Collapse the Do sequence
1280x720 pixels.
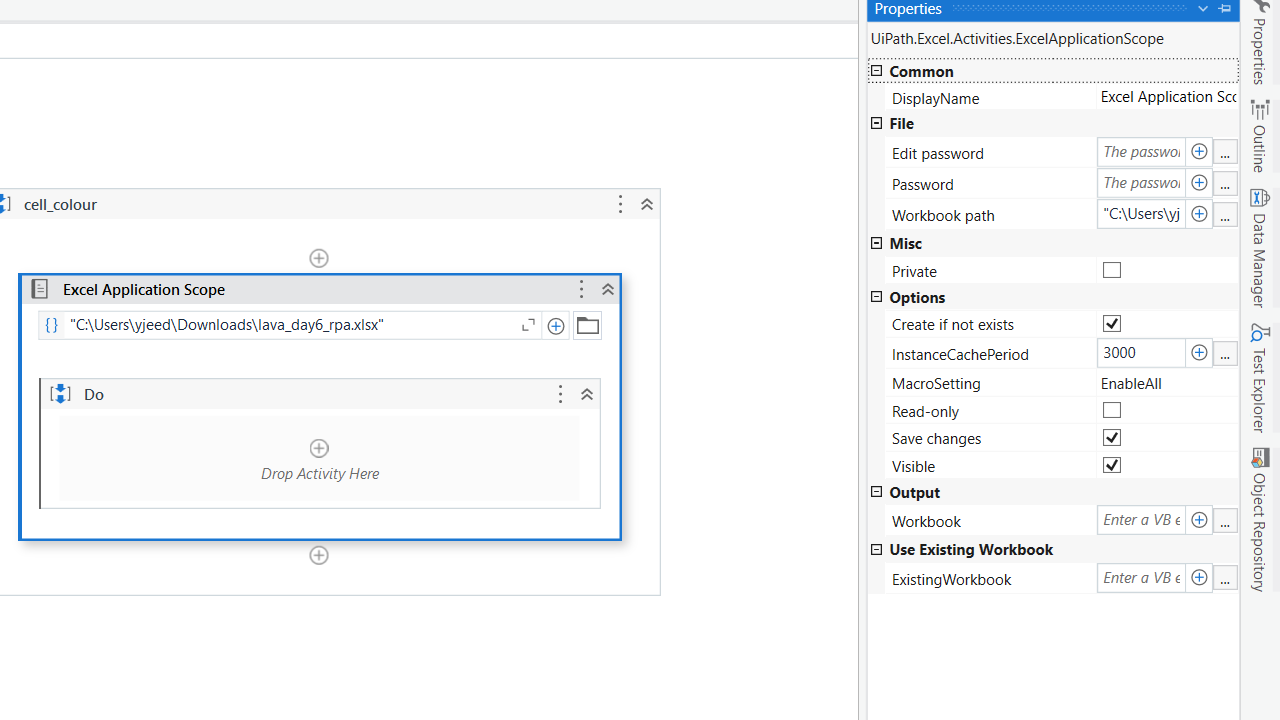(x=587, y=394)
